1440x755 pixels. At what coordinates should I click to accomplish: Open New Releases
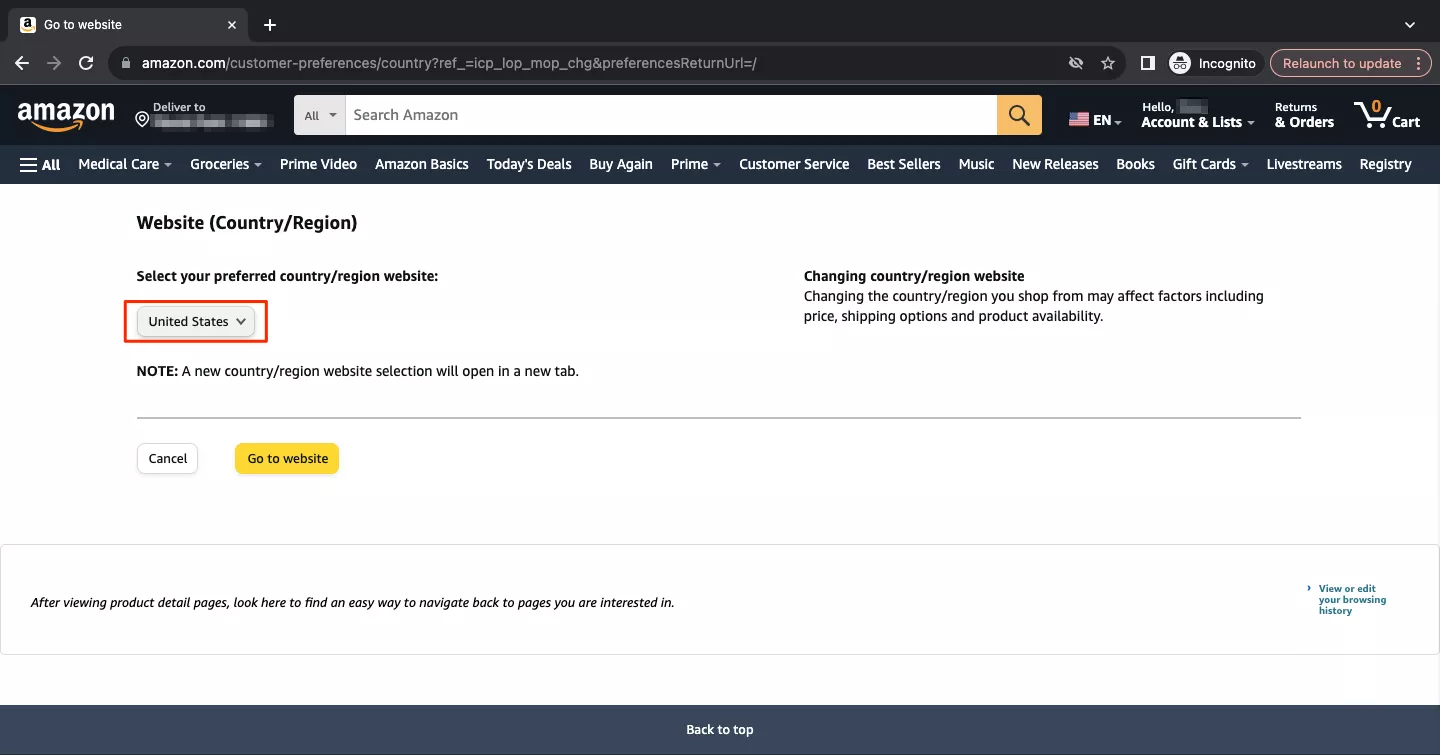point(1055,164)
